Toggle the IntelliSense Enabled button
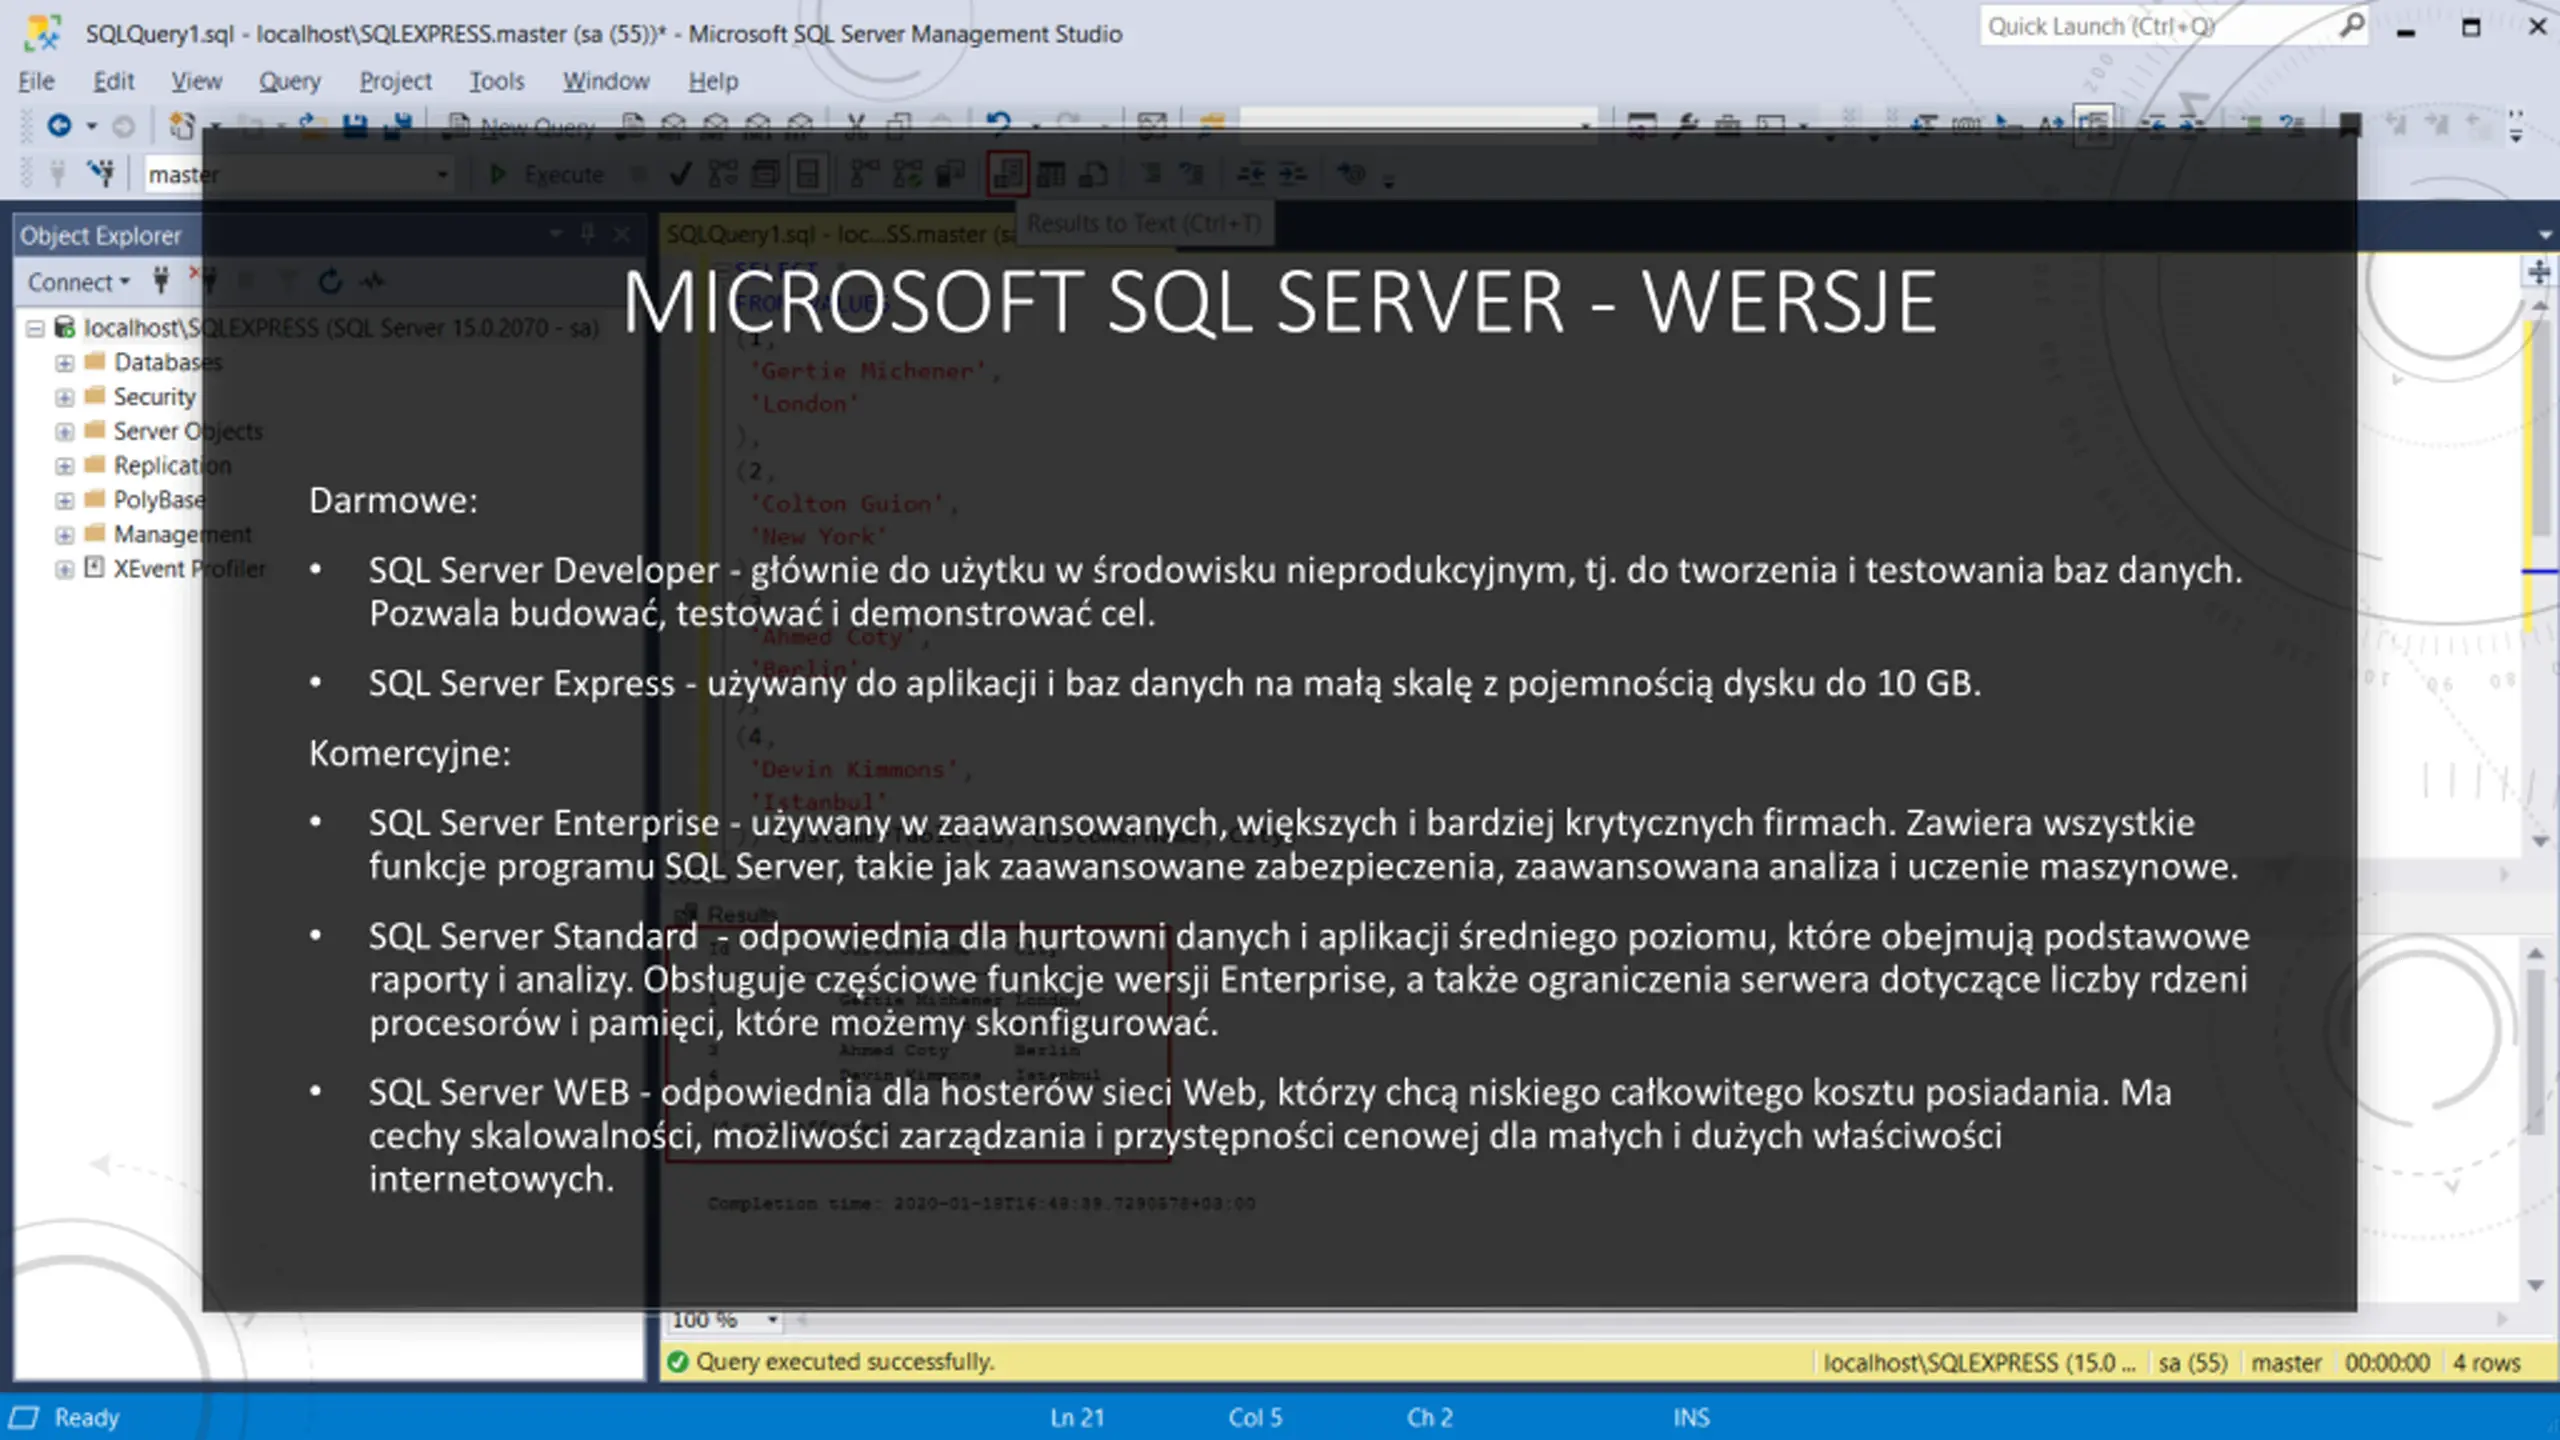Image resolution: width=2560 pixels, height=1440 pixels. tap(807, 175)
